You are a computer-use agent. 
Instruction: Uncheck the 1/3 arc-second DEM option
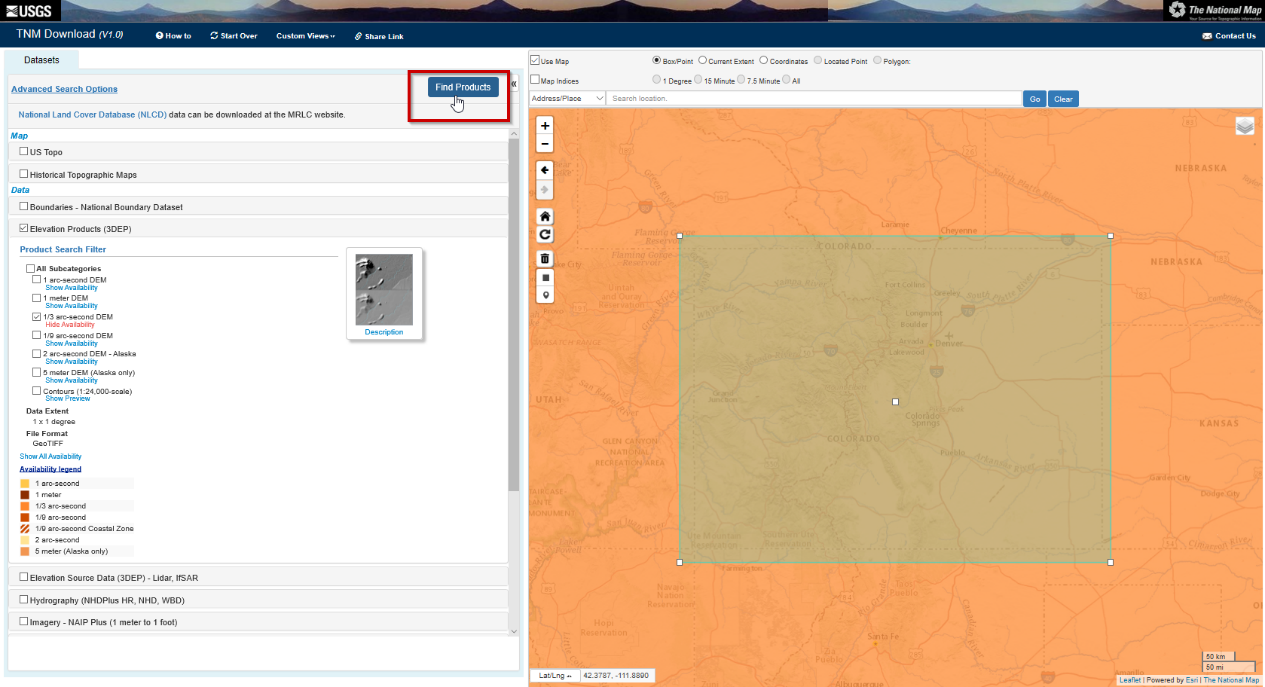[x=37, y=317]
